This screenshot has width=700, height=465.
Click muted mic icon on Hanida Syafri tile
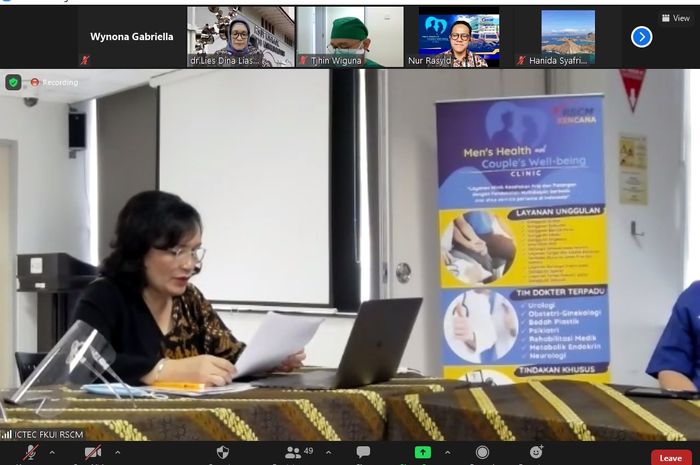click(x=521, y=60)
